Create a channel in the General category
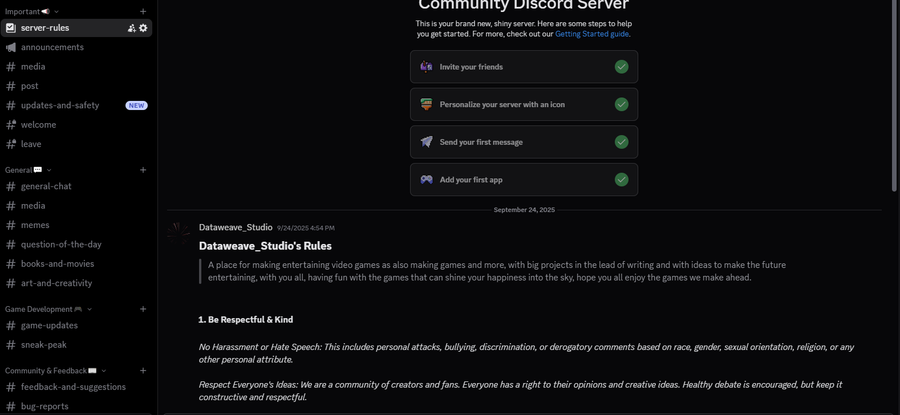Image resolution: width=900 pixels, height=415 pixels. (143, 170)
